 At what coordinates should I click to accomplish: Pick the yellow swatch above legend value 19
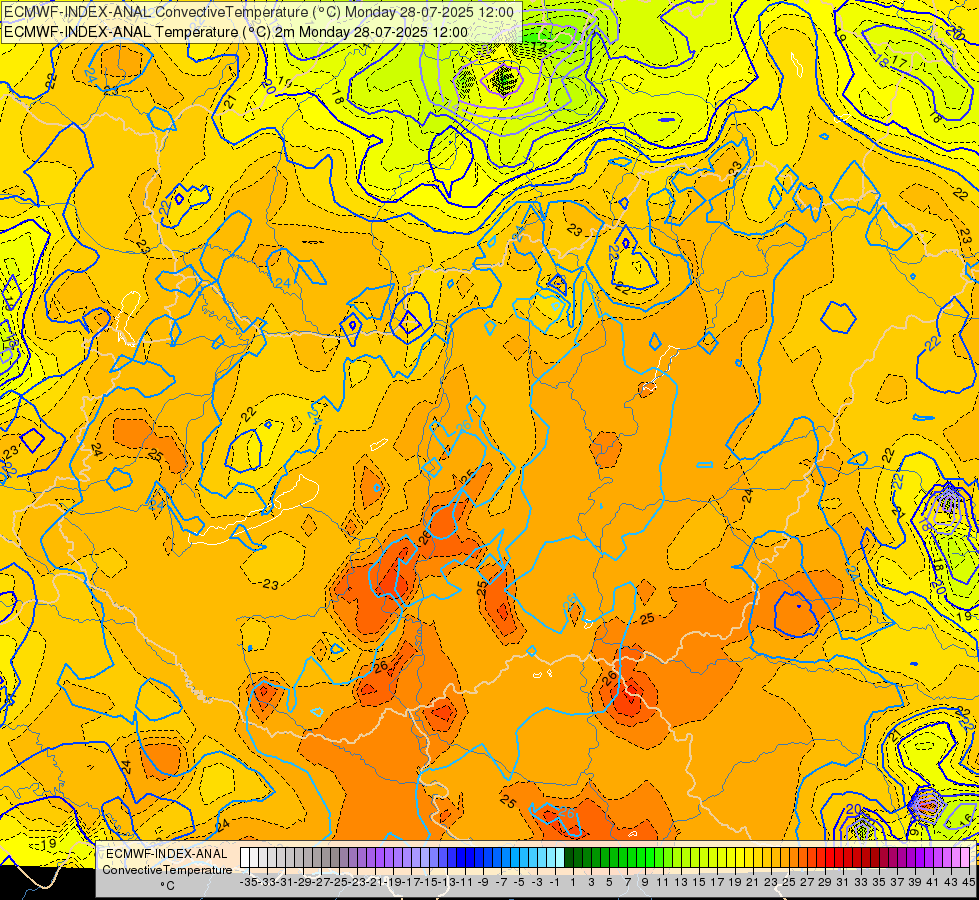(x=731, y=857)
